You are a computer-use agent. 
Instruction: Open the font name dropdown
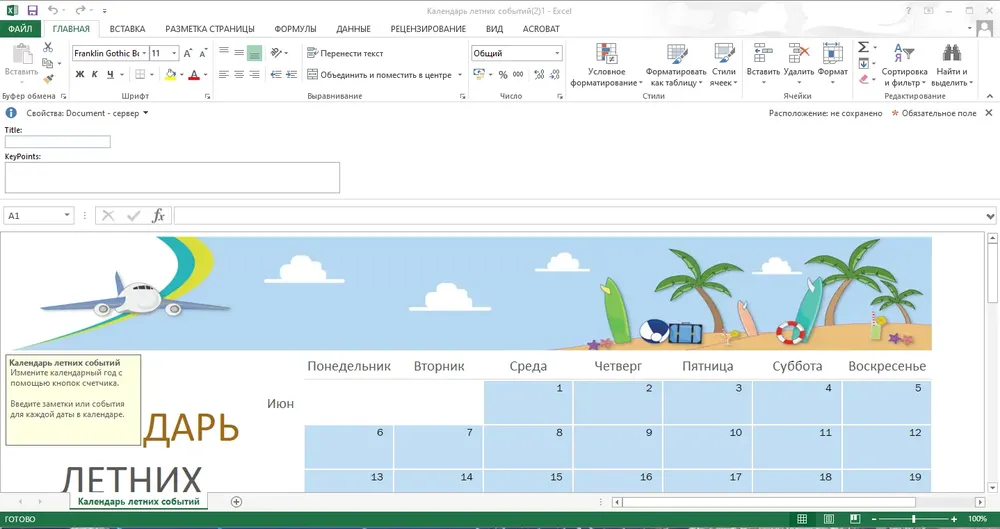[x=145, y=53]
